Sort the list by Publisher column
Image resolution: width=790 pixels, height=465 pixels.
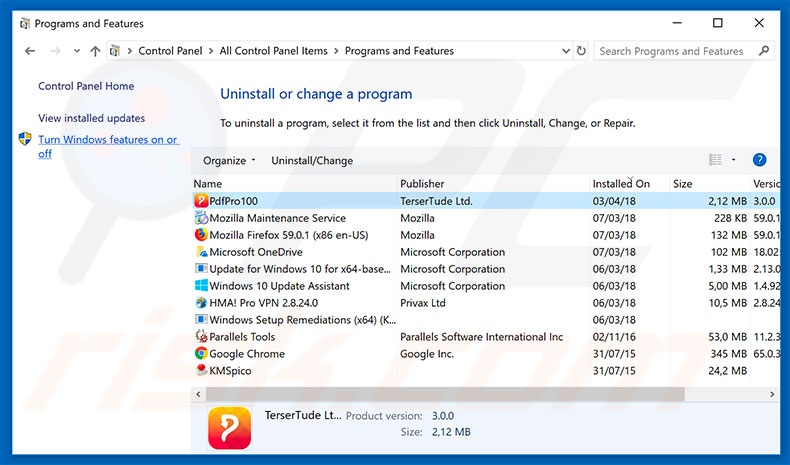[422, 184]
